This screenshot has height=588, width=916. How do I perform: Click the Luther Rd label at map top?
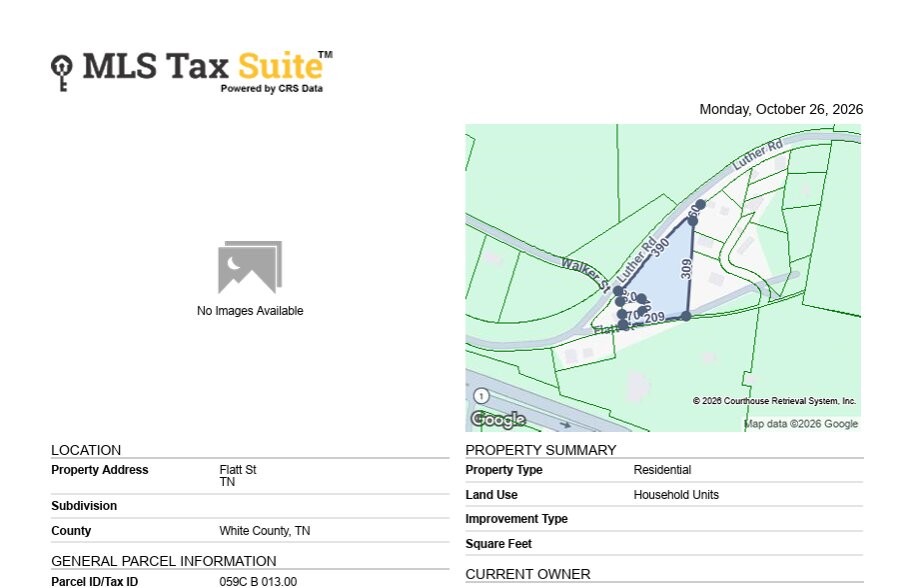[758, 154]
